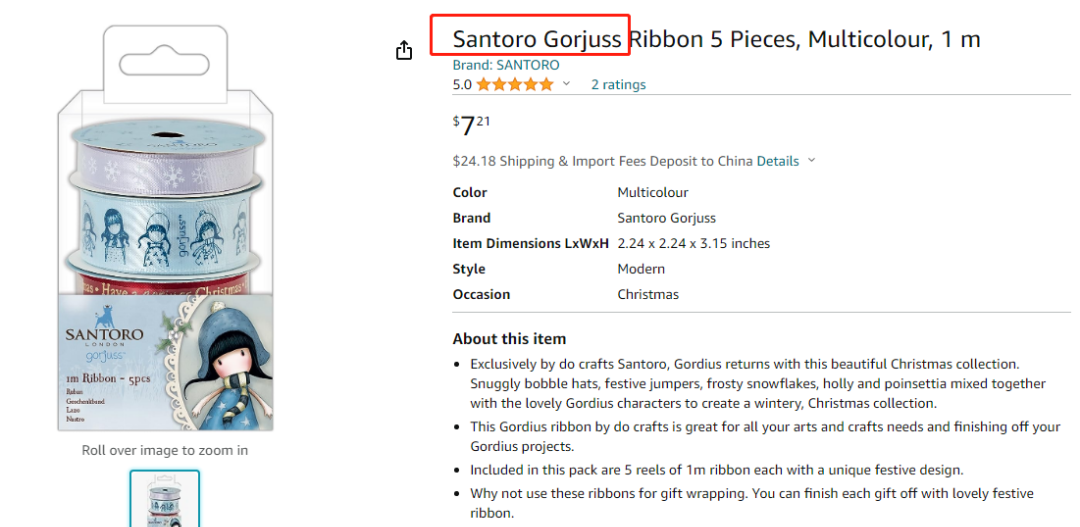1080x527 pixels.
Task: Click the item dimensions value in inches
Action: click(x=693, y=243)
